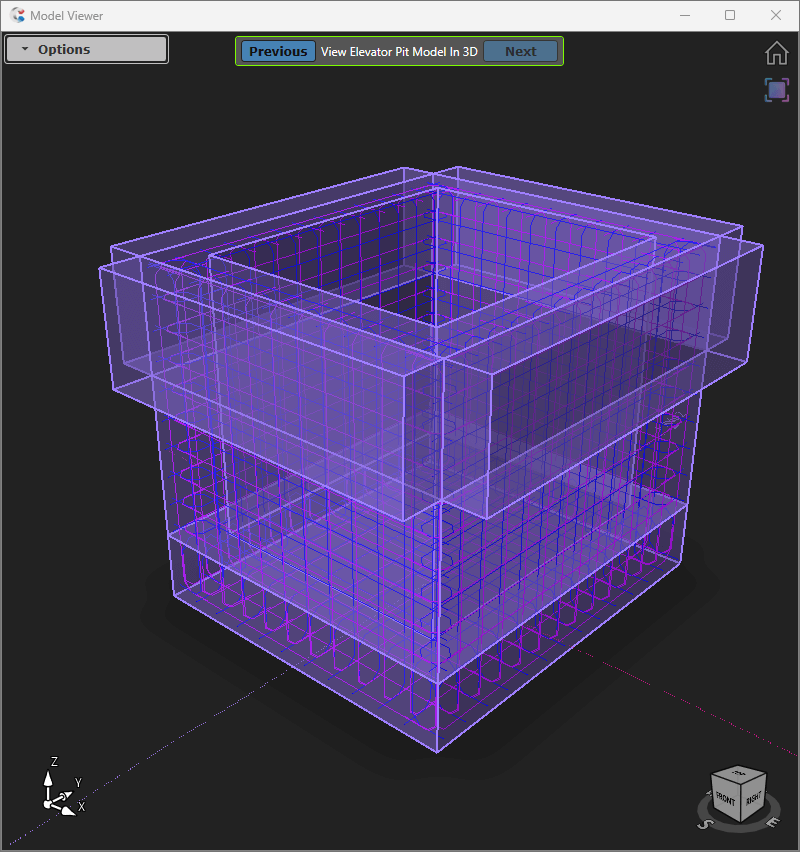Go to the Previous step
This screenshot has width=800, height=852.
278,51
